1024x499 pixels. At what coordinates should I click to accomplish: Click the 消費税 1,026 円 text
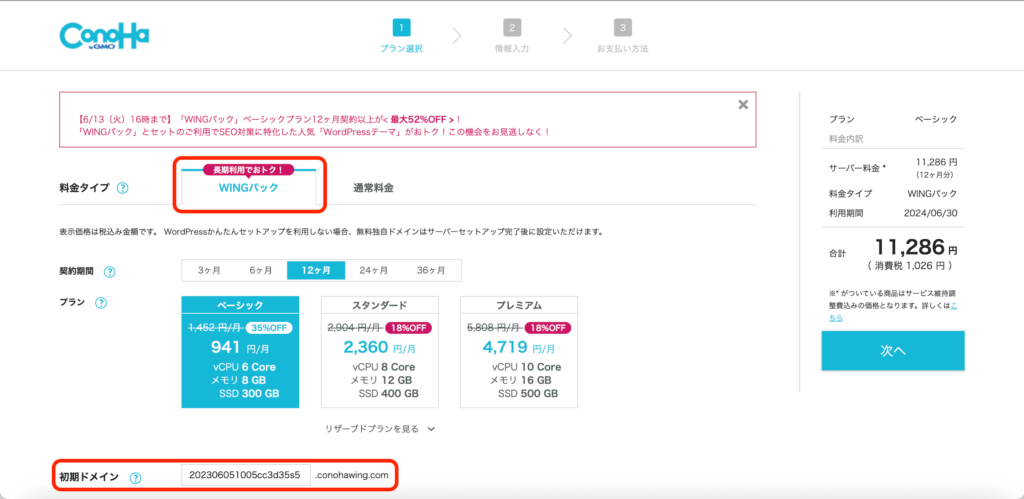tap(910, 266)
